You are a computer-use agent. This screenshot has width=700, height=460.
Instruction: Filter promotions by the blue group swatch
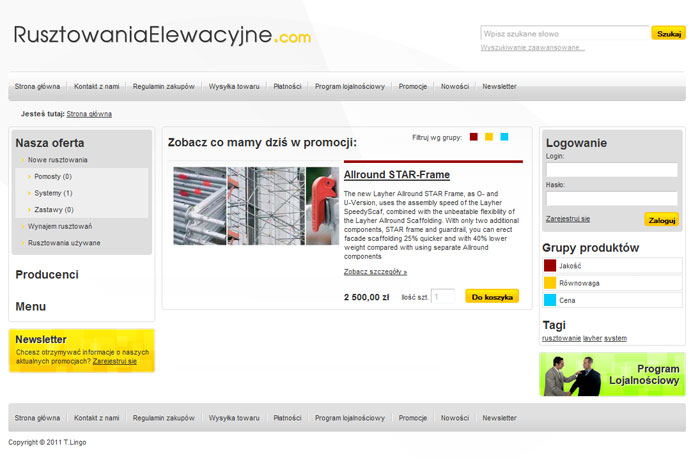pyautogui.click(x=504, y=137)
